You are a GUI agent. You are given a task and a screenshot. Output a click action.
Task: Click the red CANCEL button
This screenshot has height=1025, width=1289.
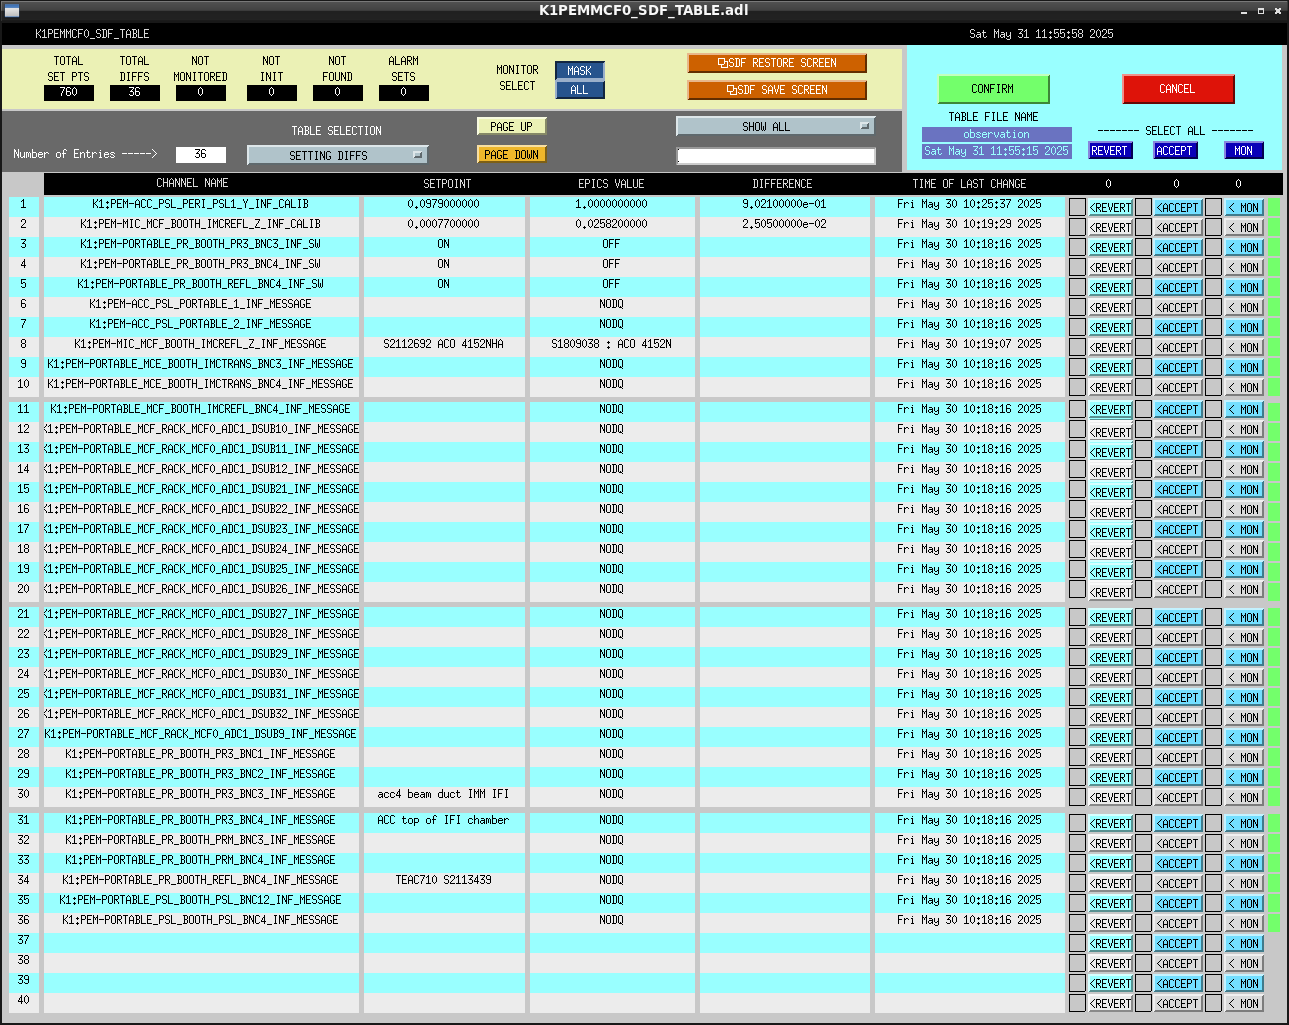pos(1177,89)
